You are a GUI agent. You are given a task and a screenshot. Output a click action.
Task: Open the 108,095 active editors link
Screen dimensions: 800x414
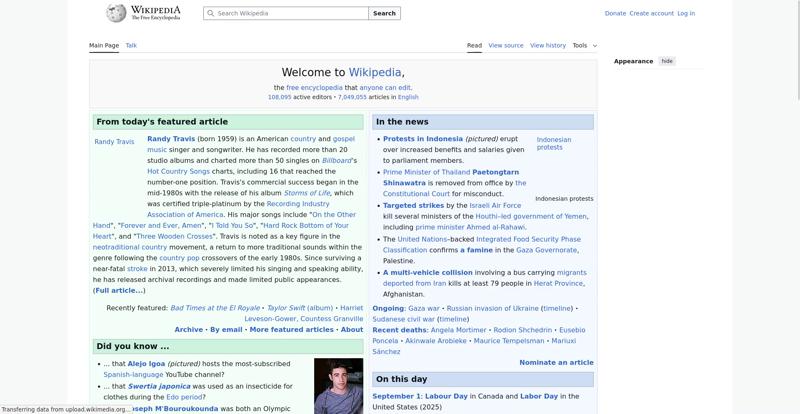point(280,97)
